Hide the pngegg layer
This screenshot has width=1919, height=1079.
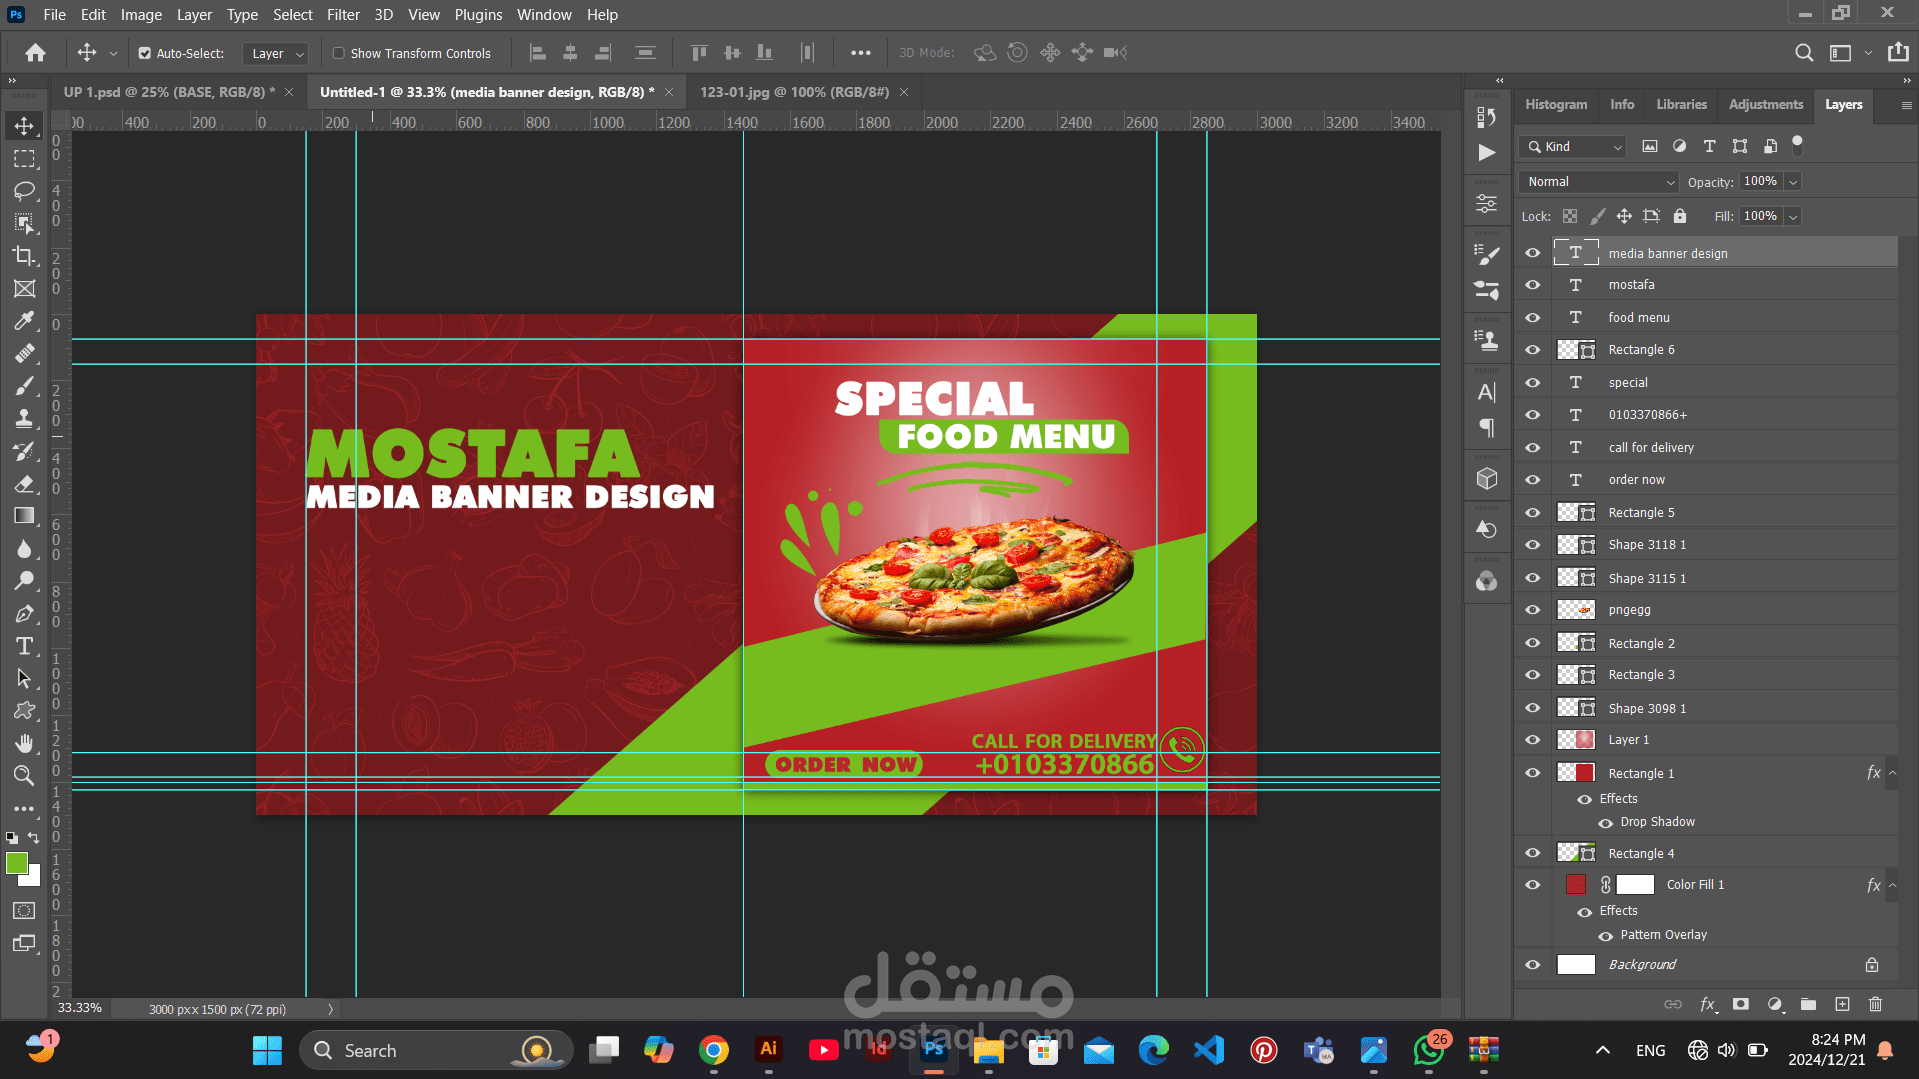pos(1532,610)
